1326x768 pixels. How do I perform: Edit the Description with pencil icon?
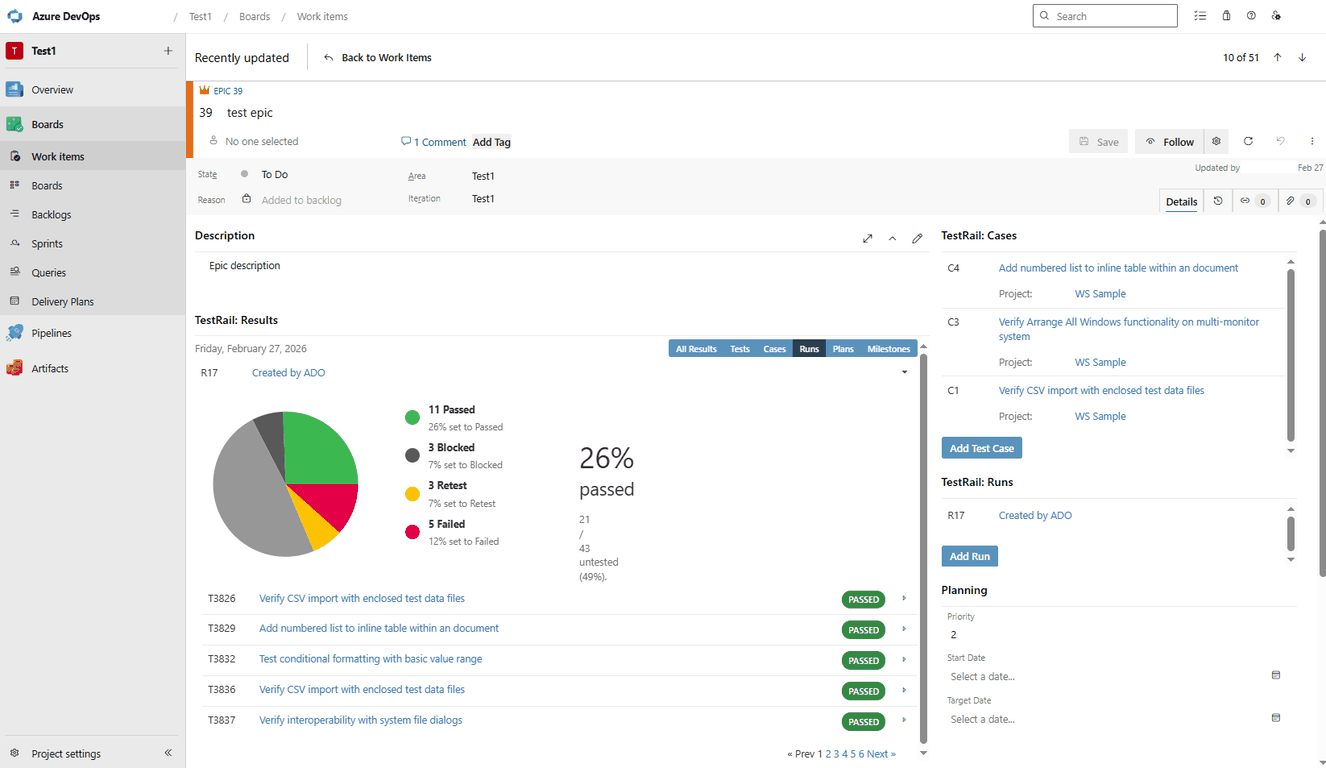[x=917, y=238]
